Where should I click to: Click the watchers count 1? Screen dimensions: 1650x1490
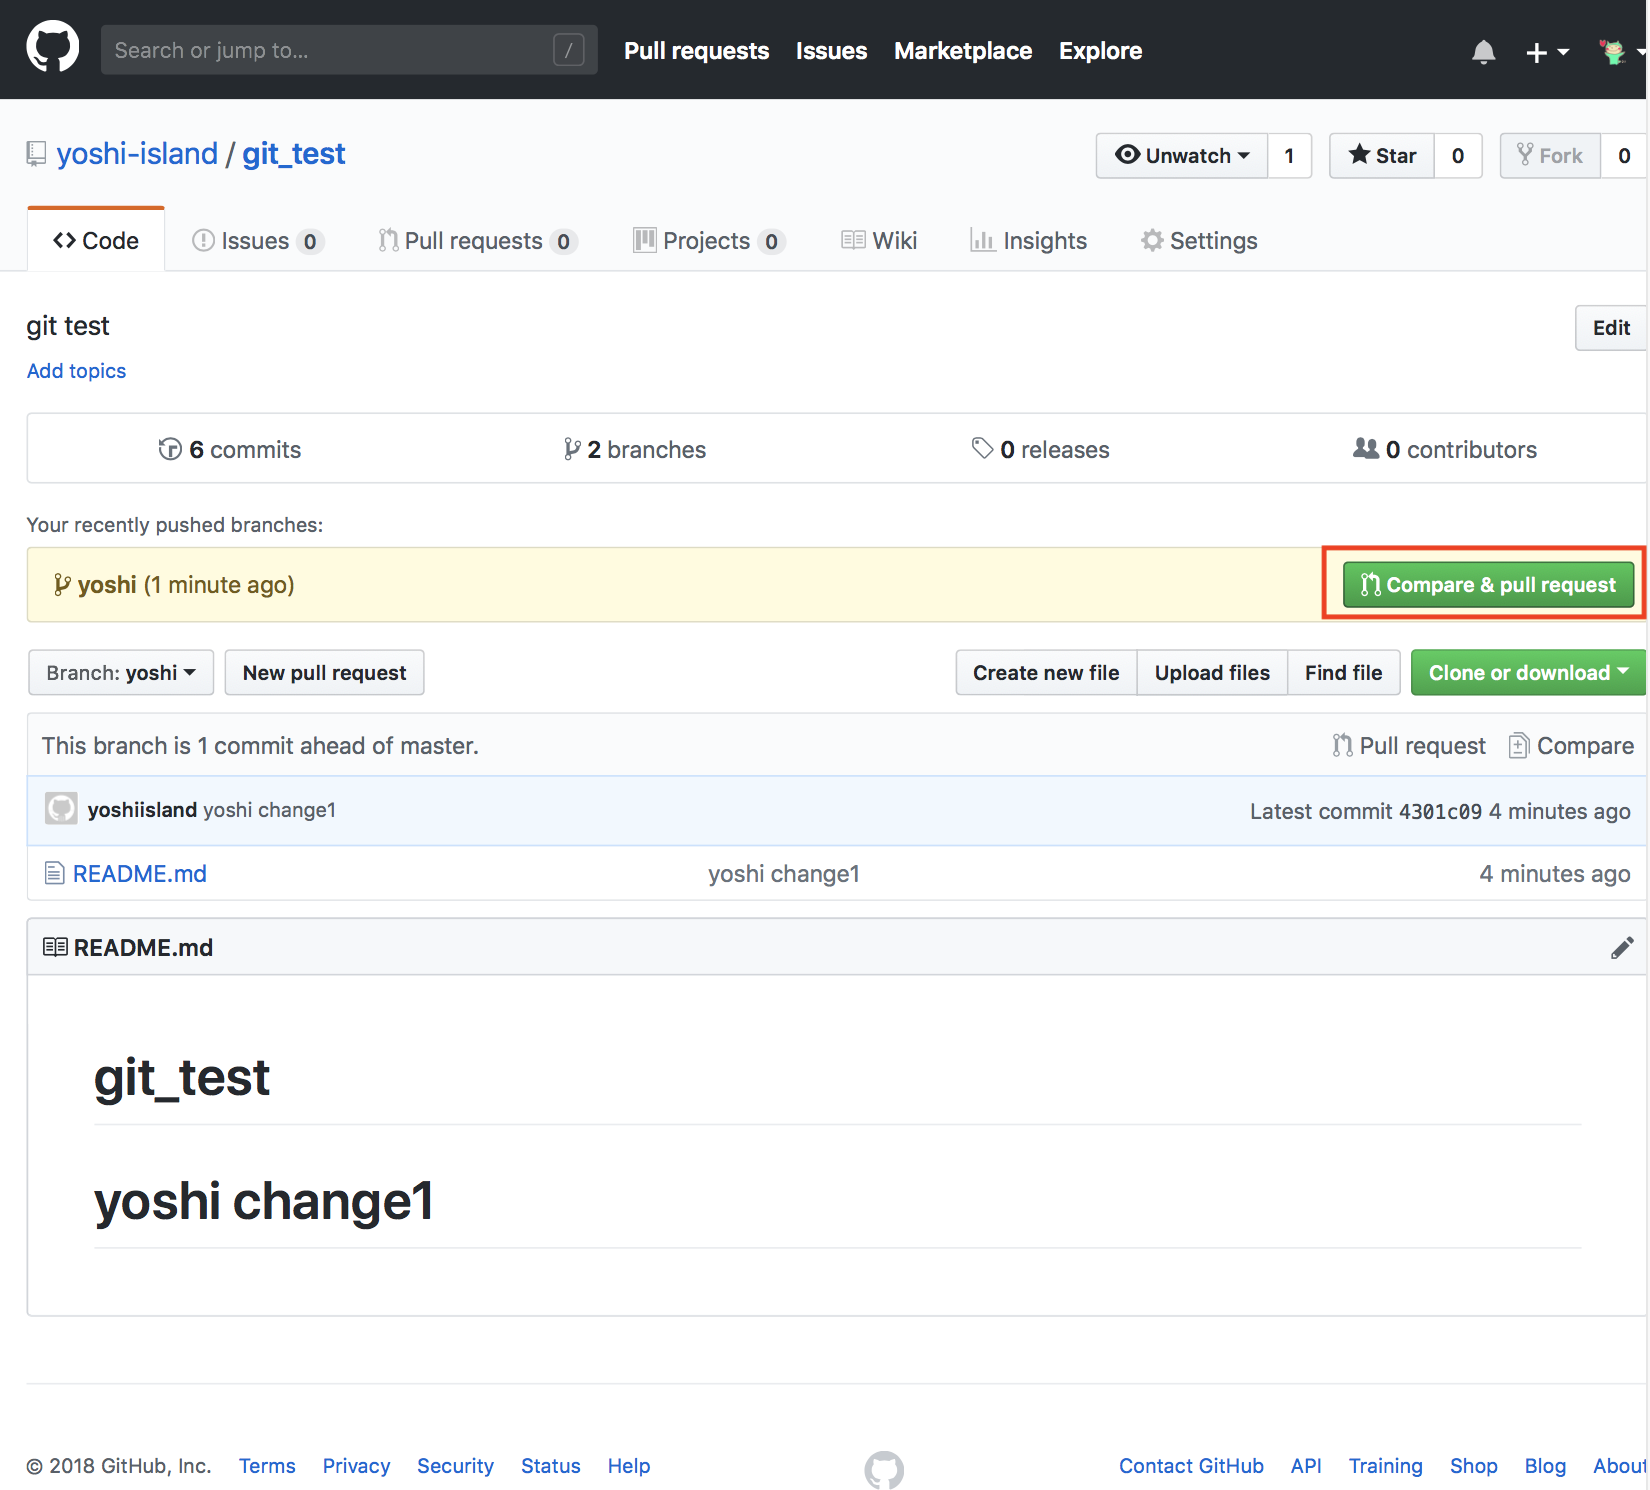pyautogui.click(x=1290, y=156)
